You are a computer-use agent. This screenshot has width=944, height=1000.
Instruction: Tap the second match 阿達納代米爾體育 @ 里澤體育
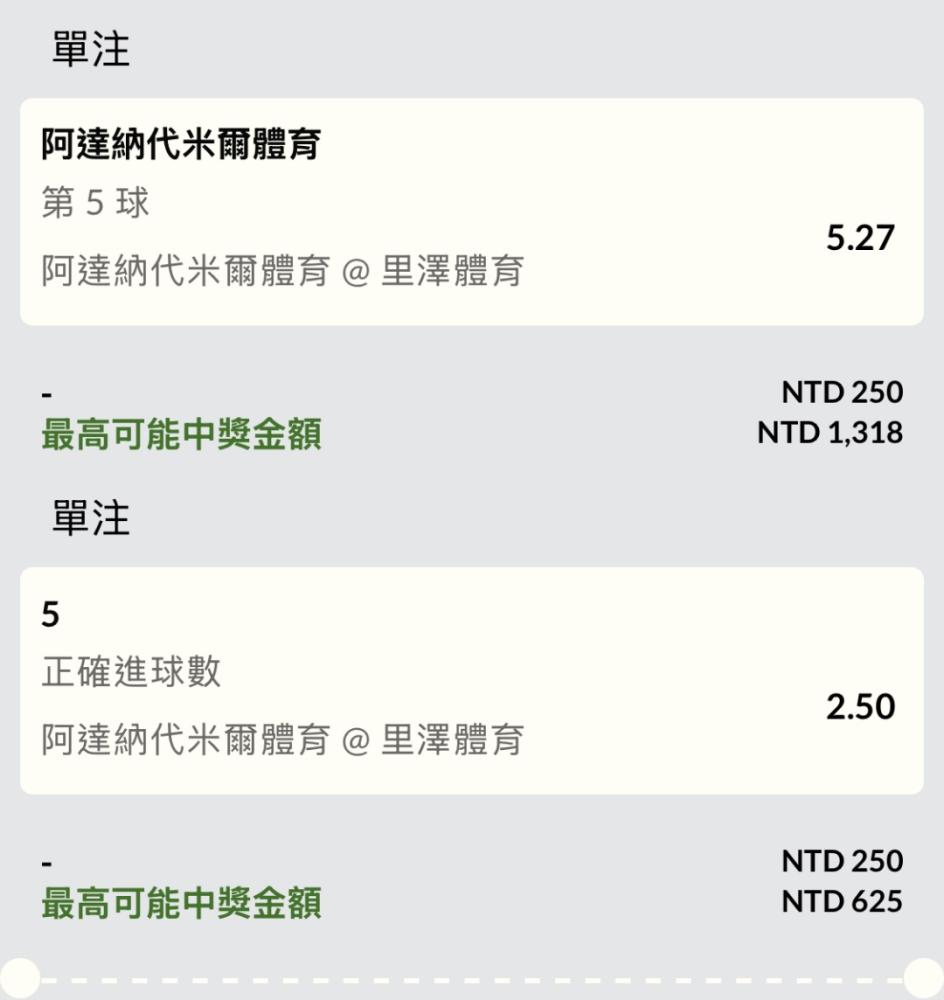pyautogui.click(x=283, y=739)
